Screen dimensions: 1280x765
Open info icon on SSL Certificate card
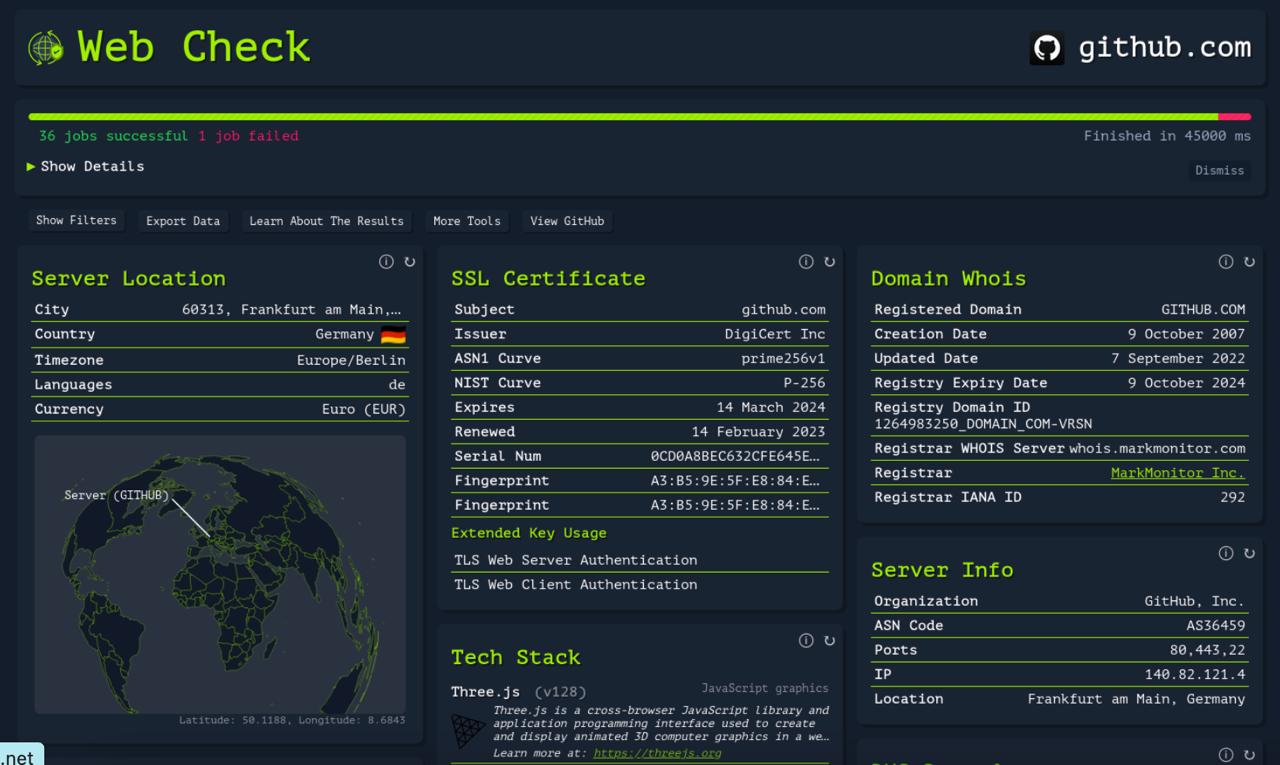806,262
